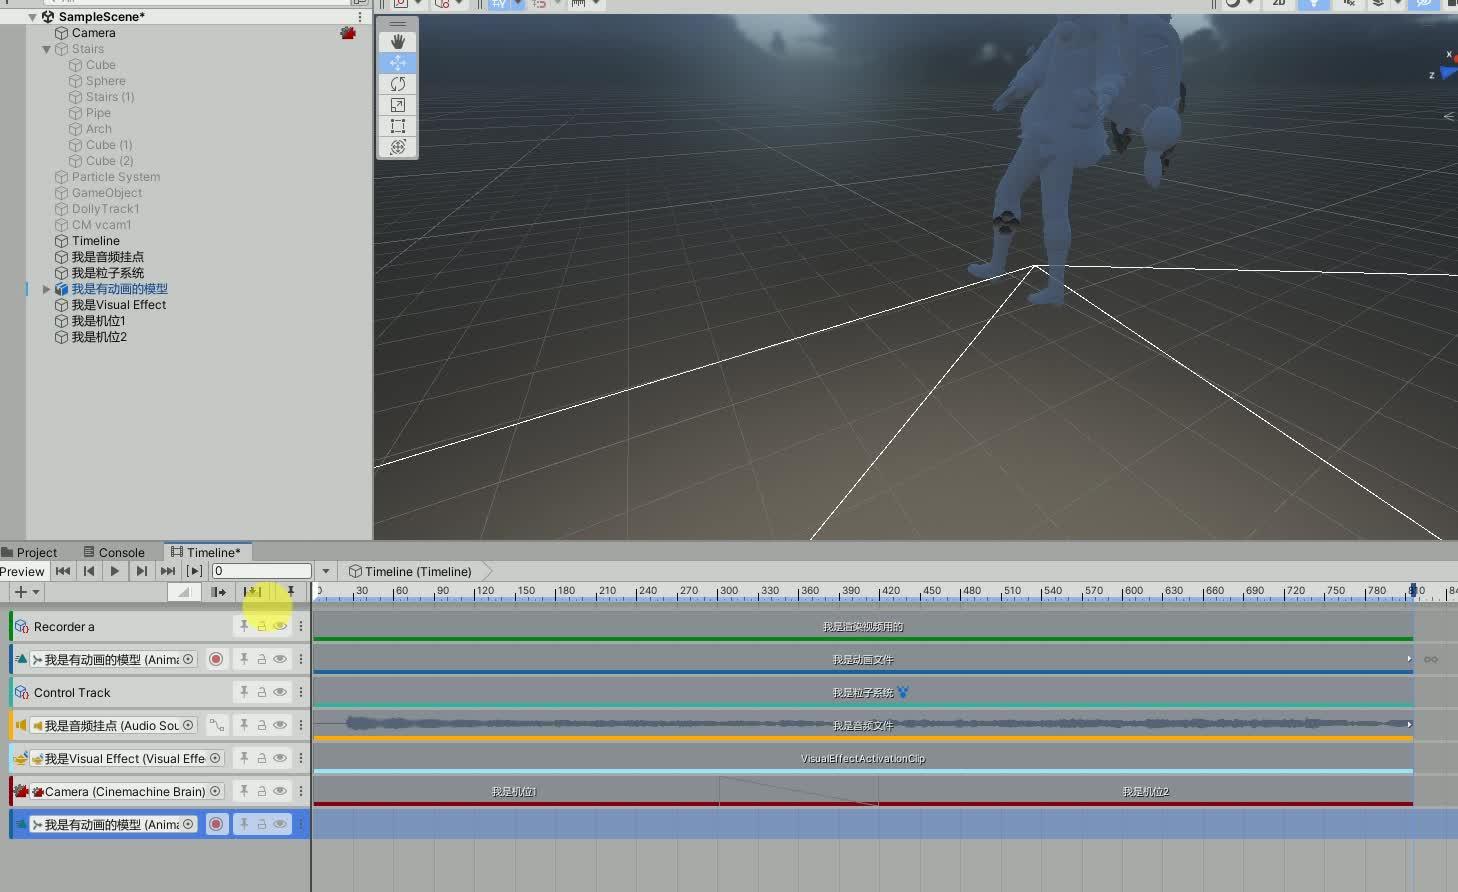
Task: Enable recording on the 我是有动画的模型 animation track
Action: tap(216, 658)
